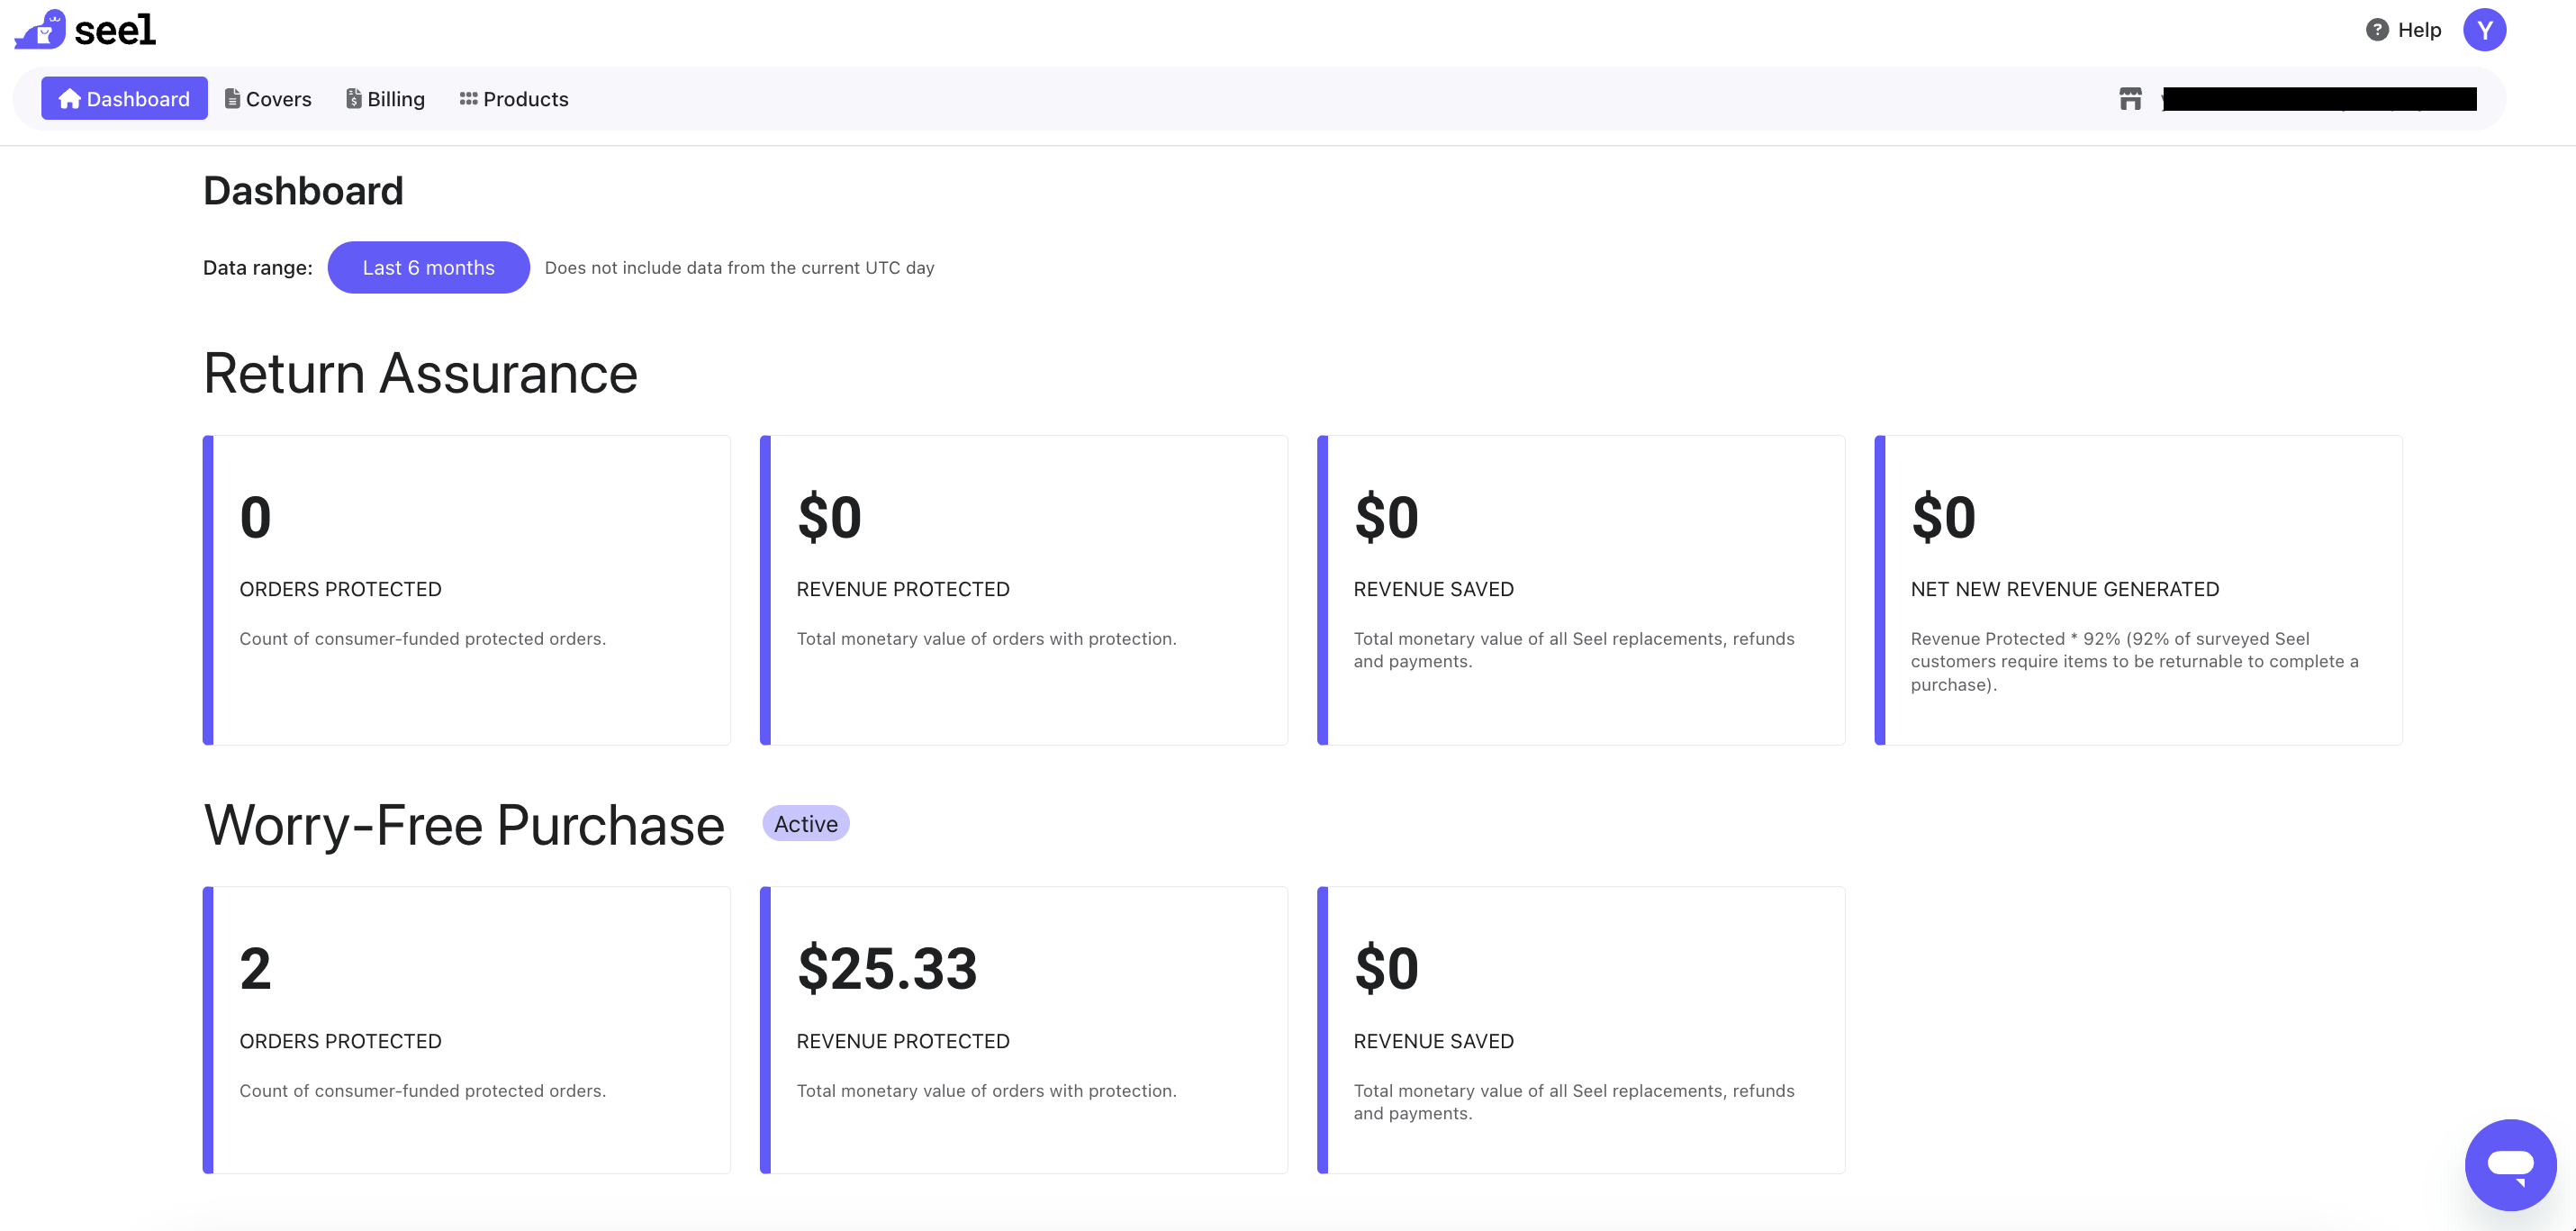
Task: Click the grid icon beside Products
Action: [x=468, y=98]
